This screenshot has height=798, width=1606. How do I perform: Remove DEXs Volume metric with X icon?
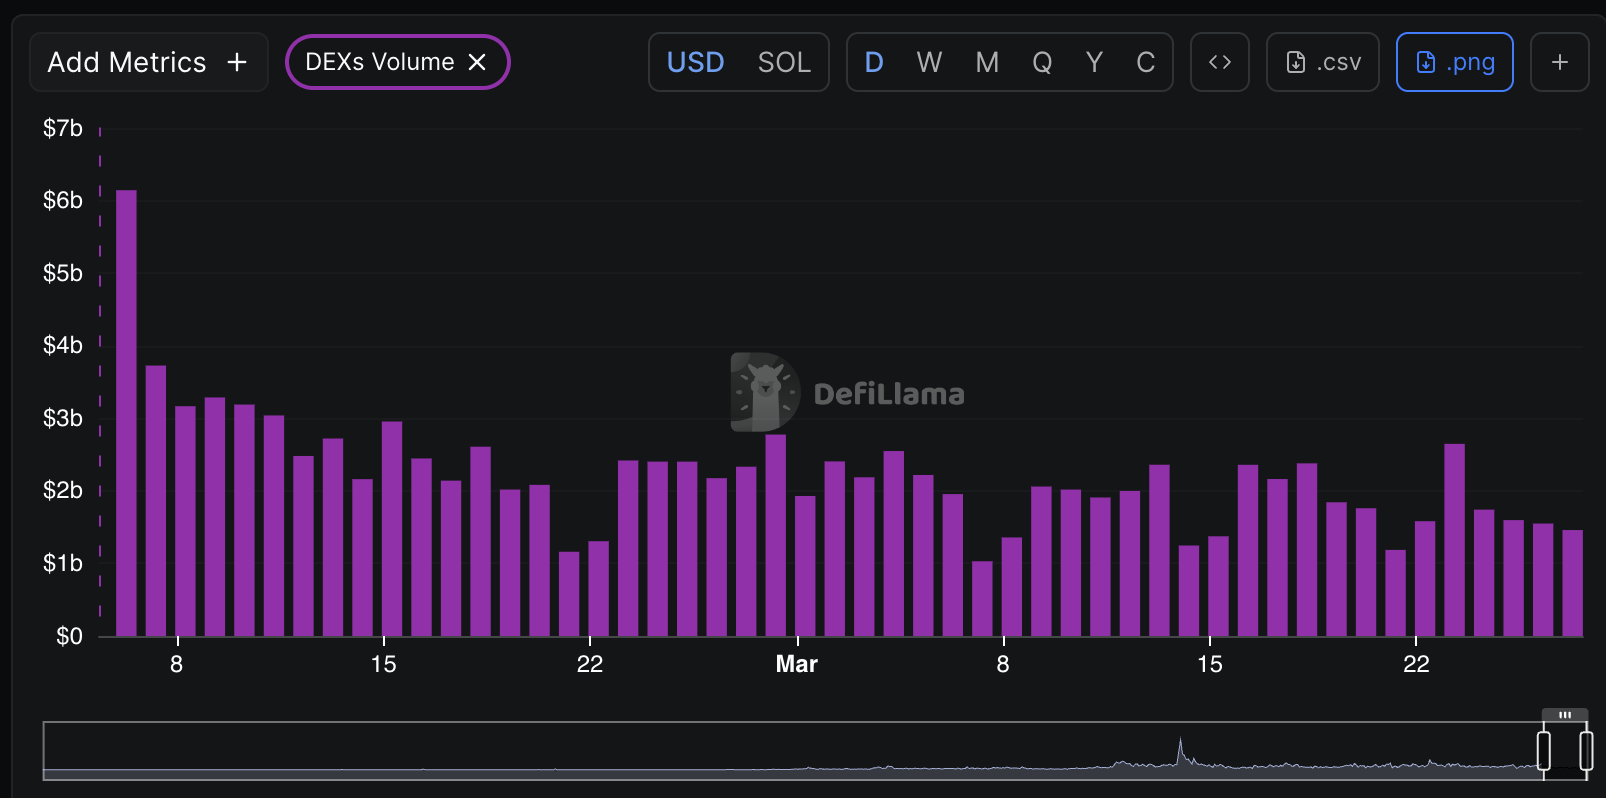coord(478,62)
